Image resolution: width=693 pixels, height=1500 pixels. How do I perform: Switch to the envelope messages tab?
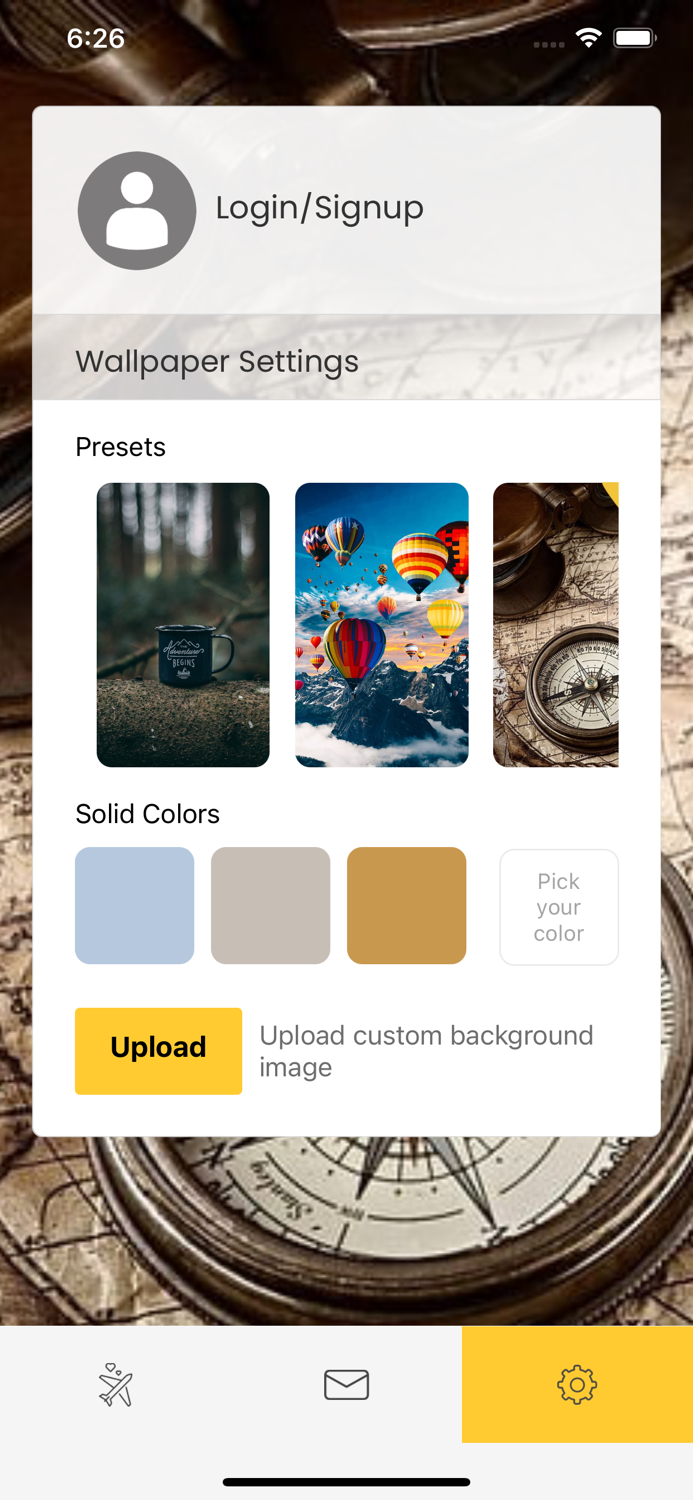point(347,1385)
